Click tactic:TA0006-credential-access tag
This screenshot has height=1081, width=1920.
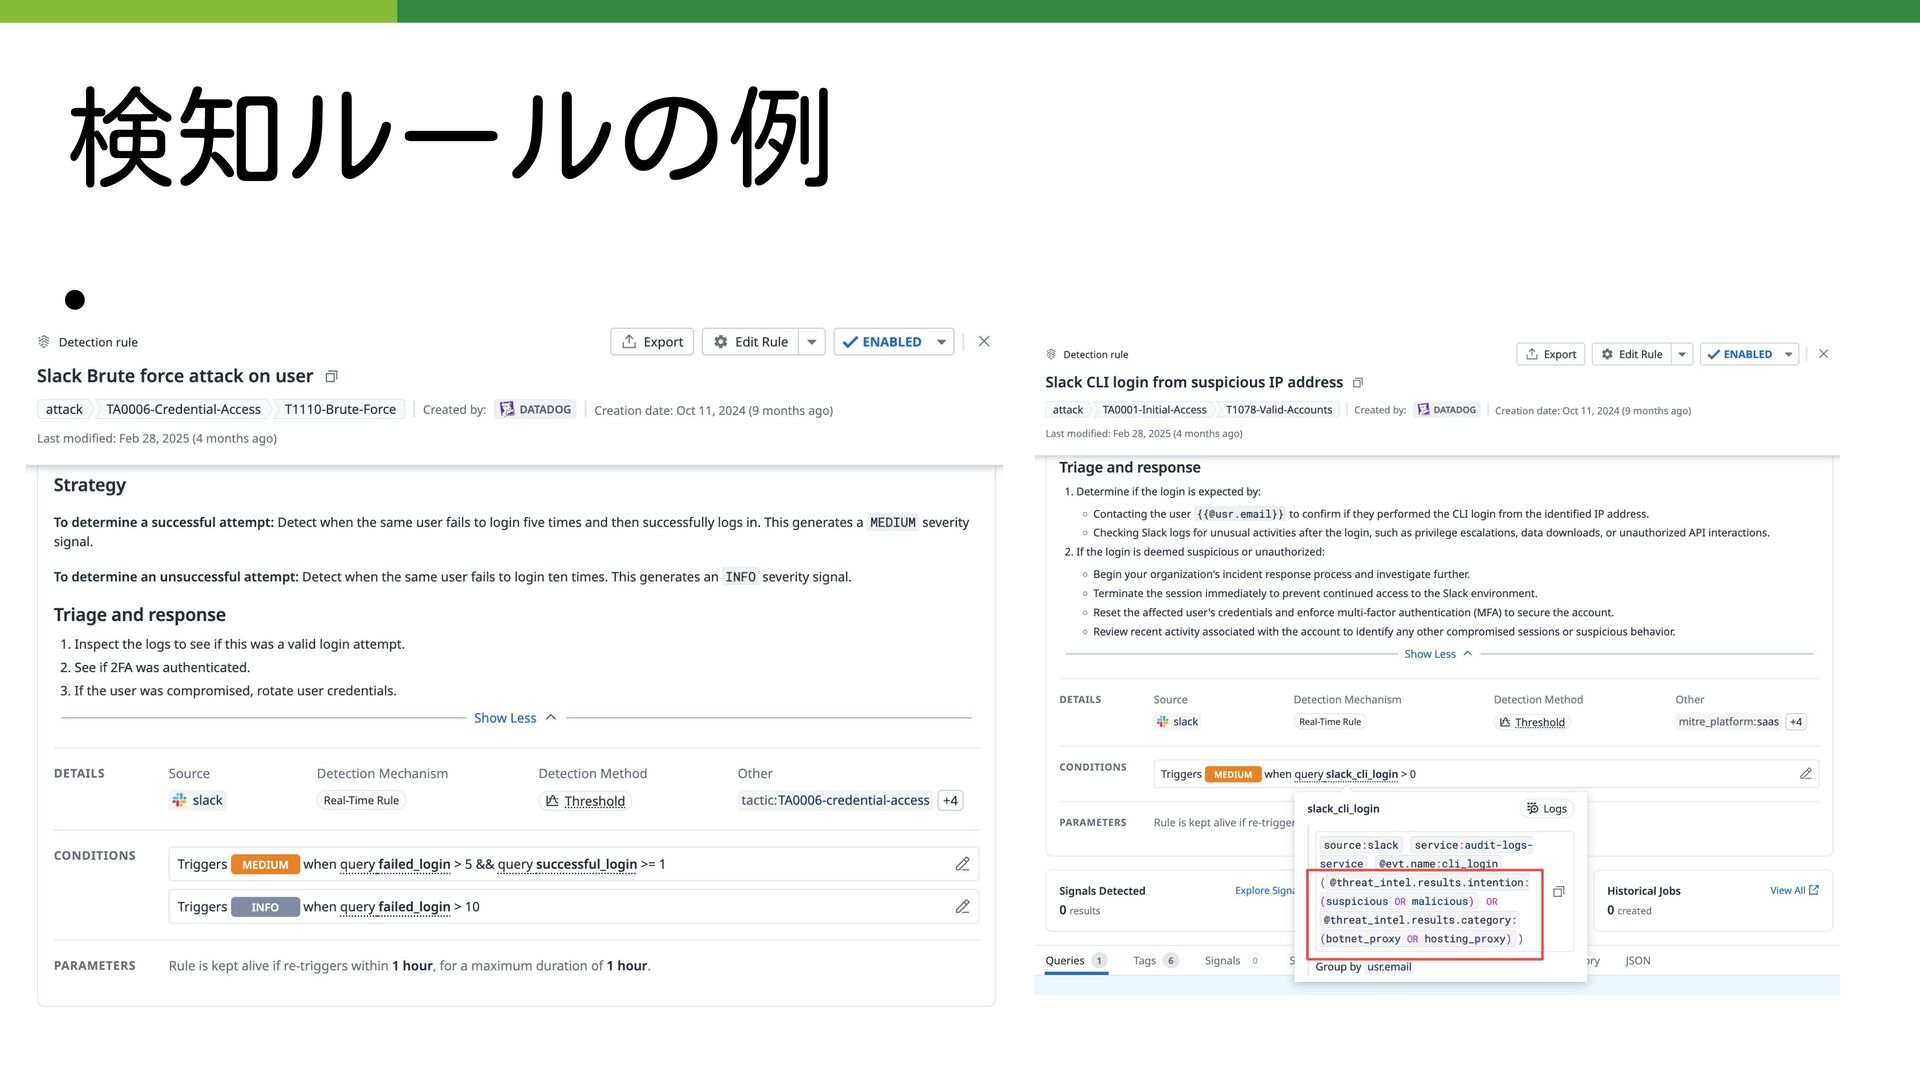point(835,801)
